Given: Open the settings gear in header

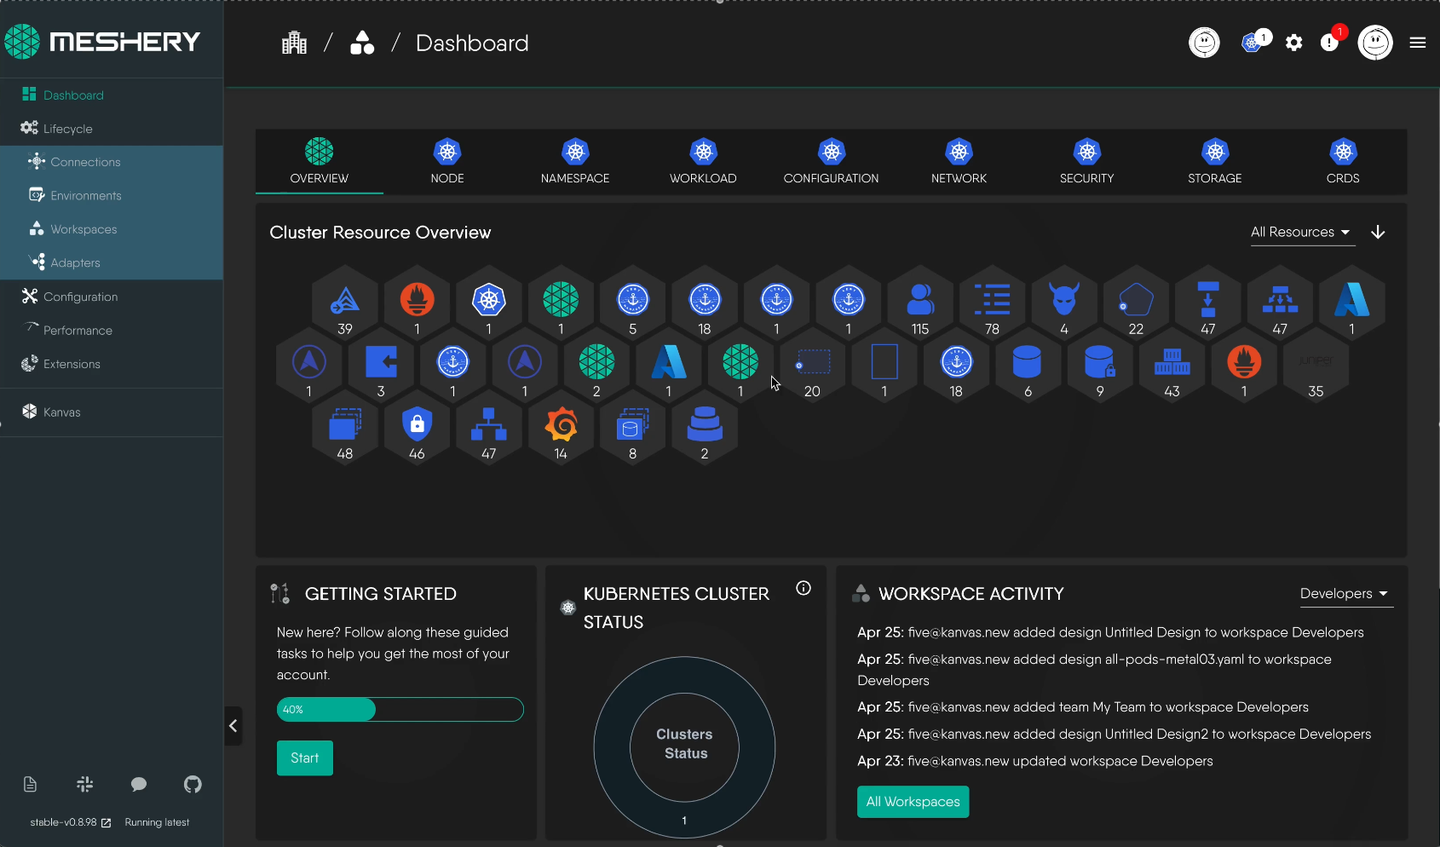Looking at the screenshot, I should (x=1294, y=43).
